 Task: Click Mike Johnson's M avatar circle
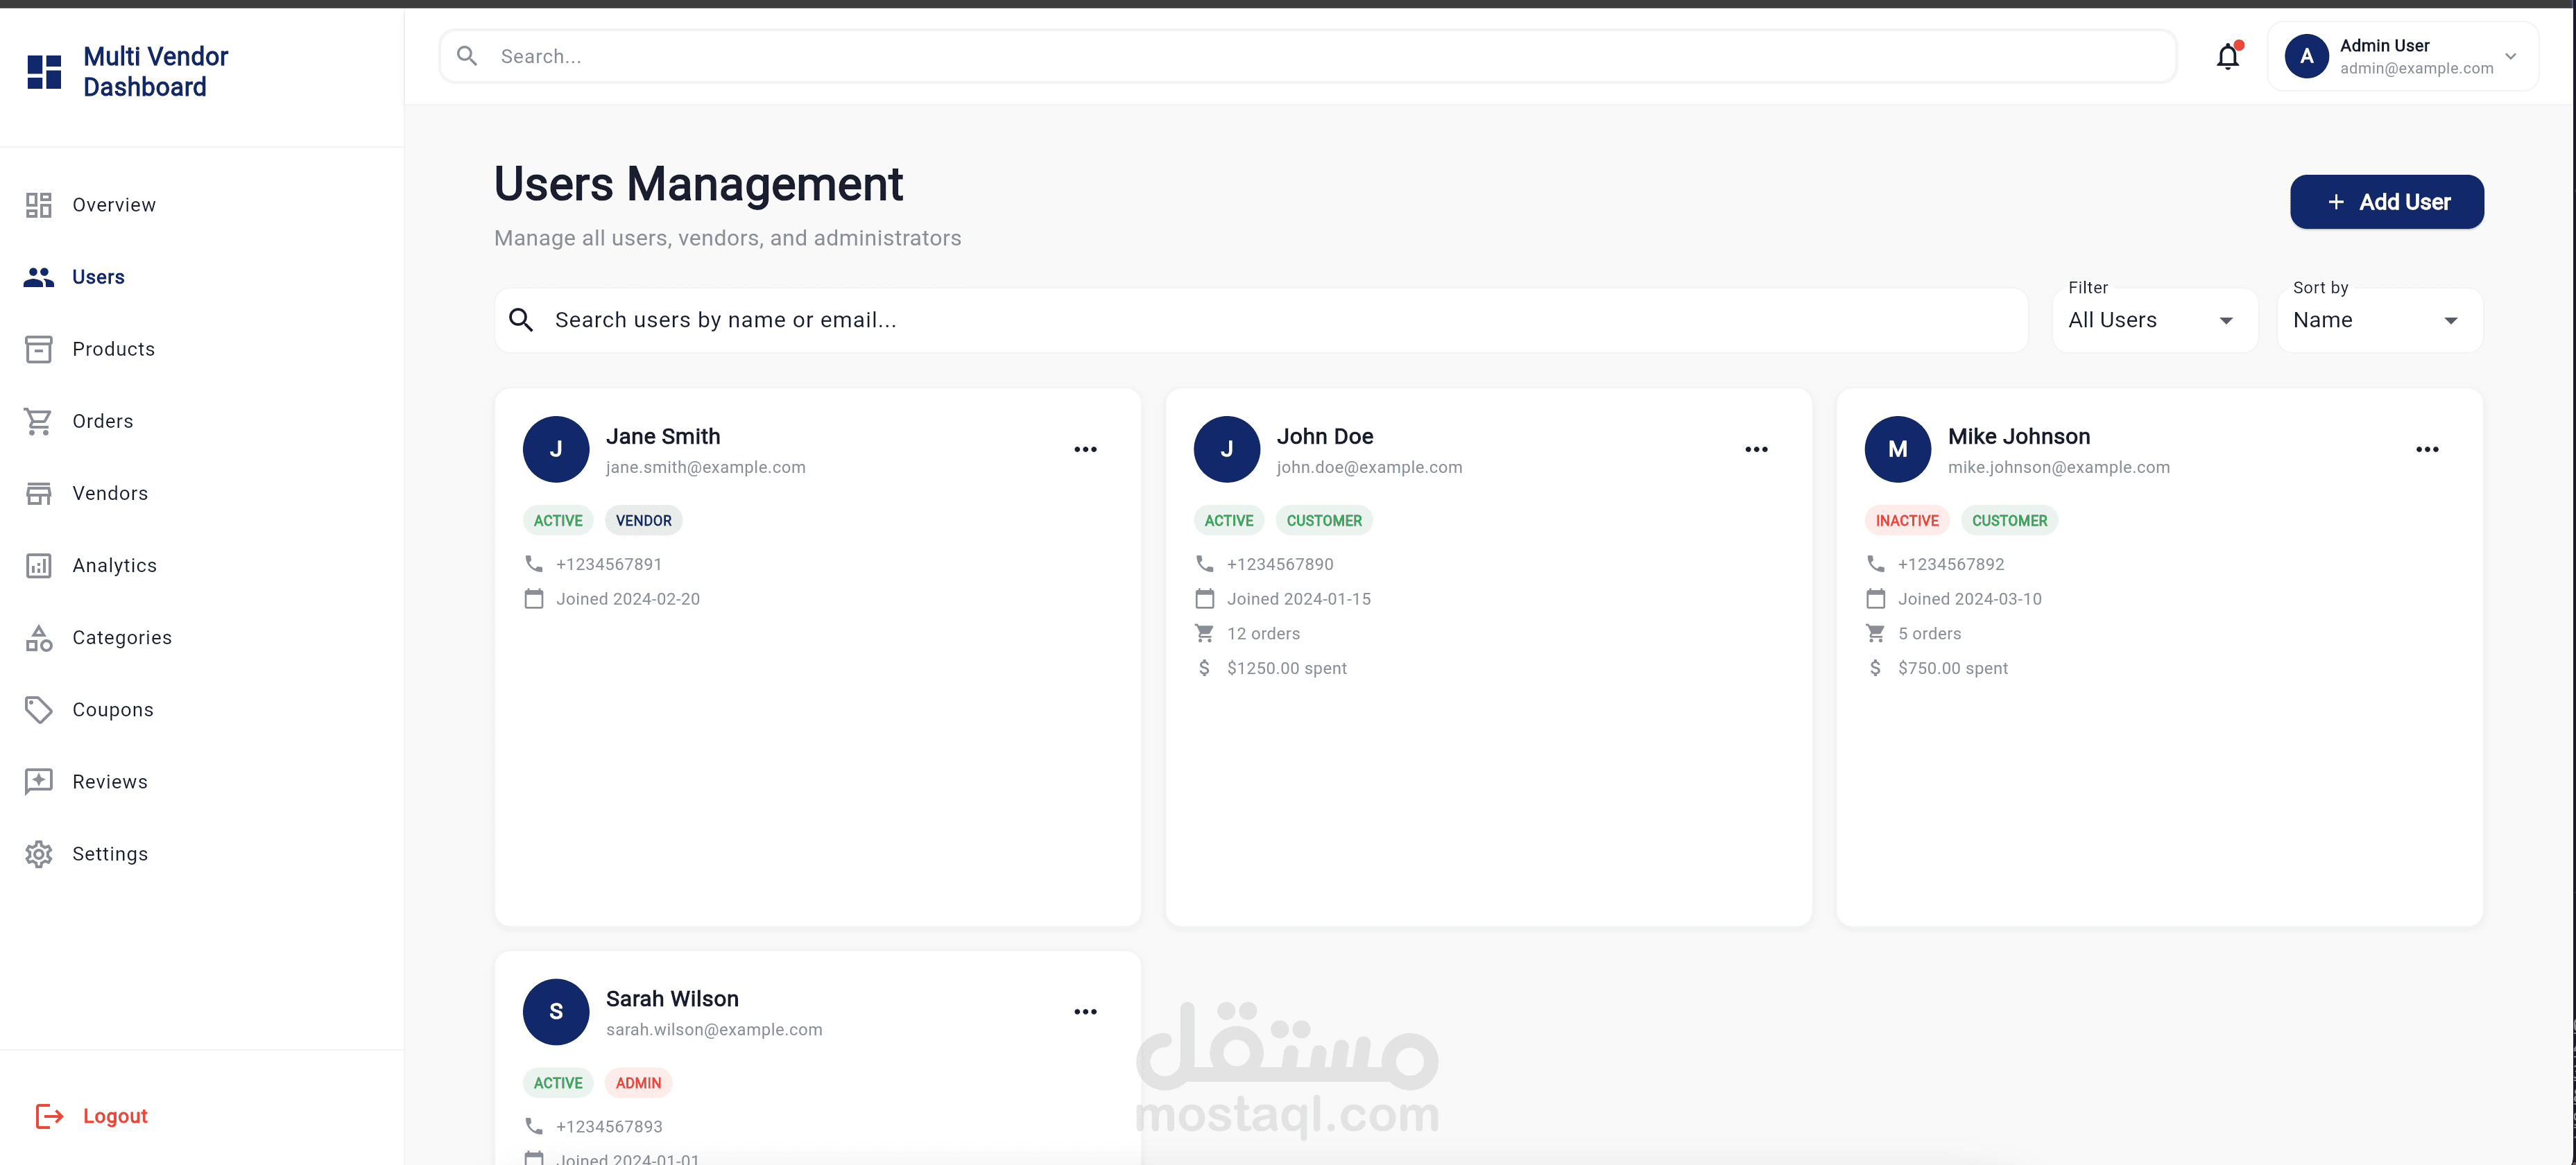tap(1897, 450)
